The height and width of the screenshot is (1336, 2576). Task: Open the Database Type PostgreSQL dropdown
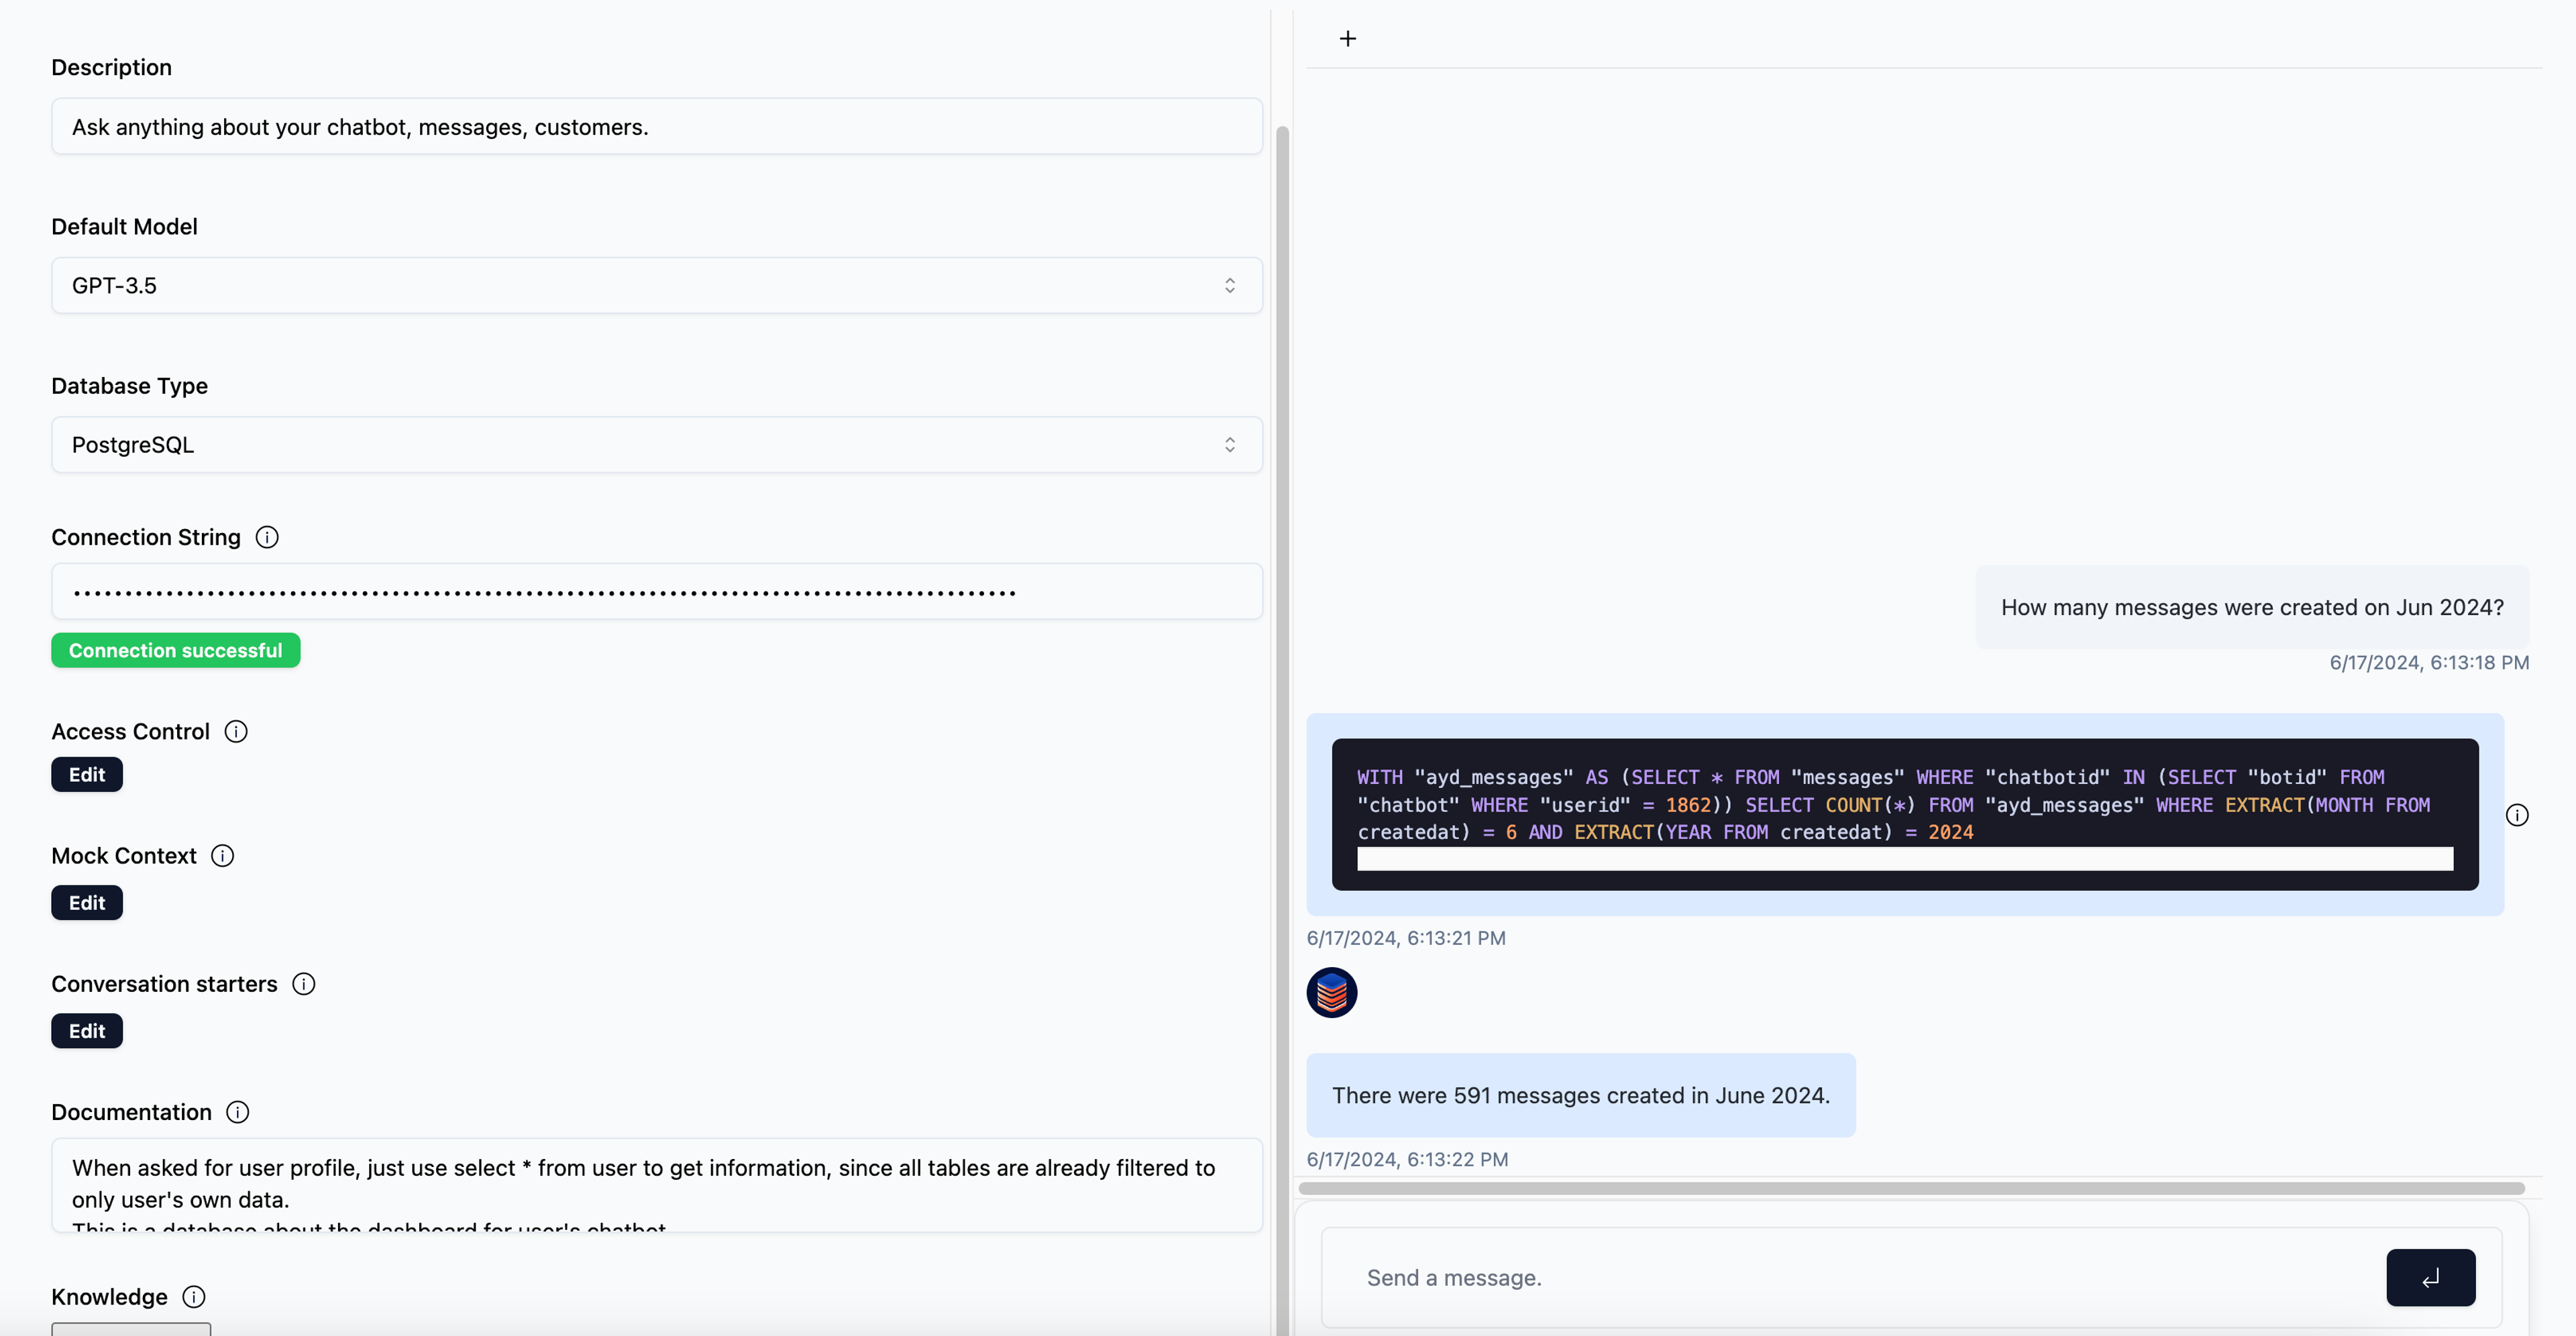point(656,445)
